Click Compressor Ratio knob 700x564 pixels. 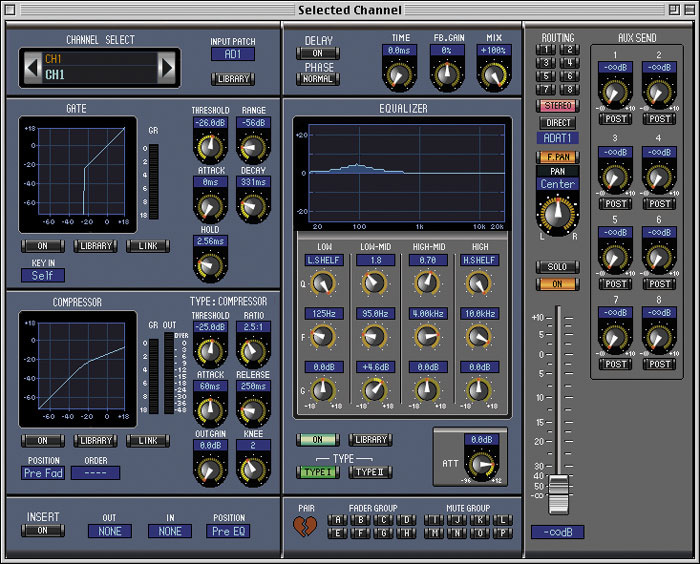point(253,351)
